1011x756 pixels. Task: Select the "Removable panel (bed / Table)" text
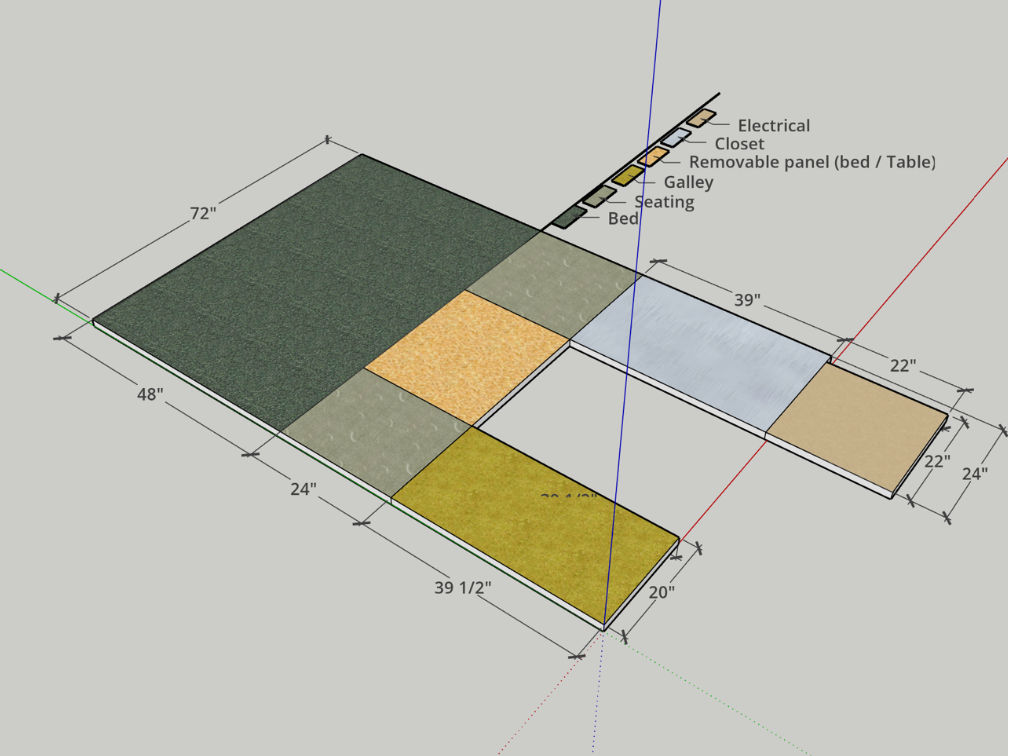[x=812, y=162]
